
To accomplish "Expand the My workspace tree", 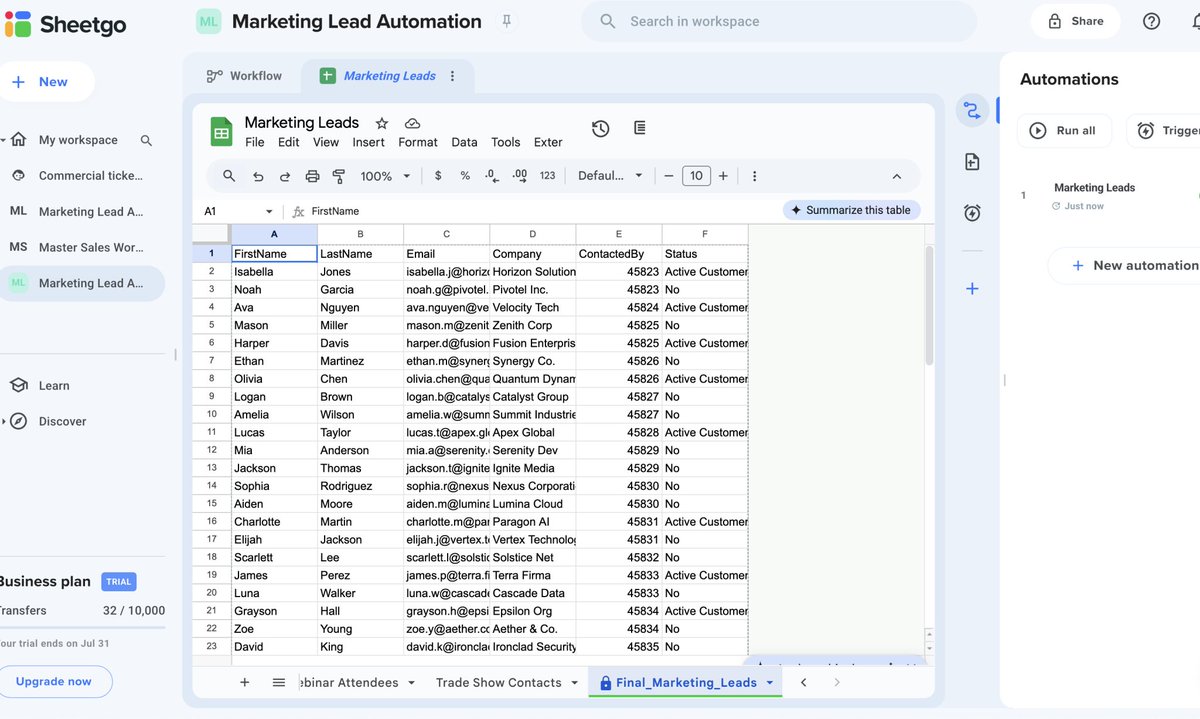I will click(x=4, y=140).
